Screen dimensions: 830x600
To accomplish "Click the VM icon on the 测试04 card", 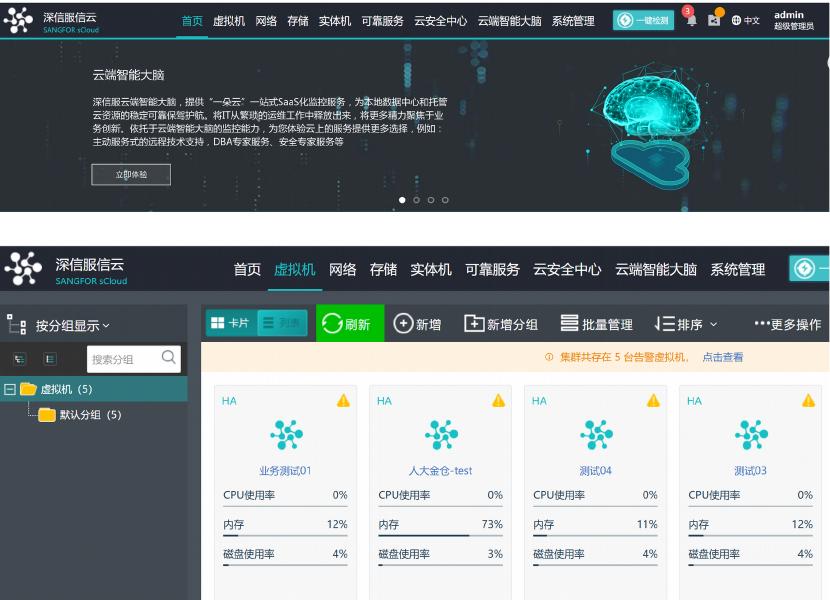I will click(597, 435).
